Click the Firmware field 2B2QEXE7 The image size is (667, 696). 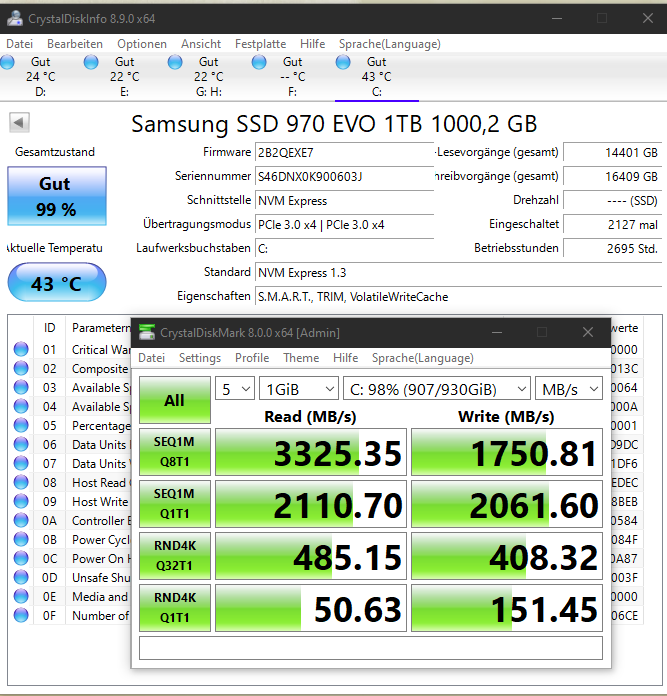(x=344, y=153)
